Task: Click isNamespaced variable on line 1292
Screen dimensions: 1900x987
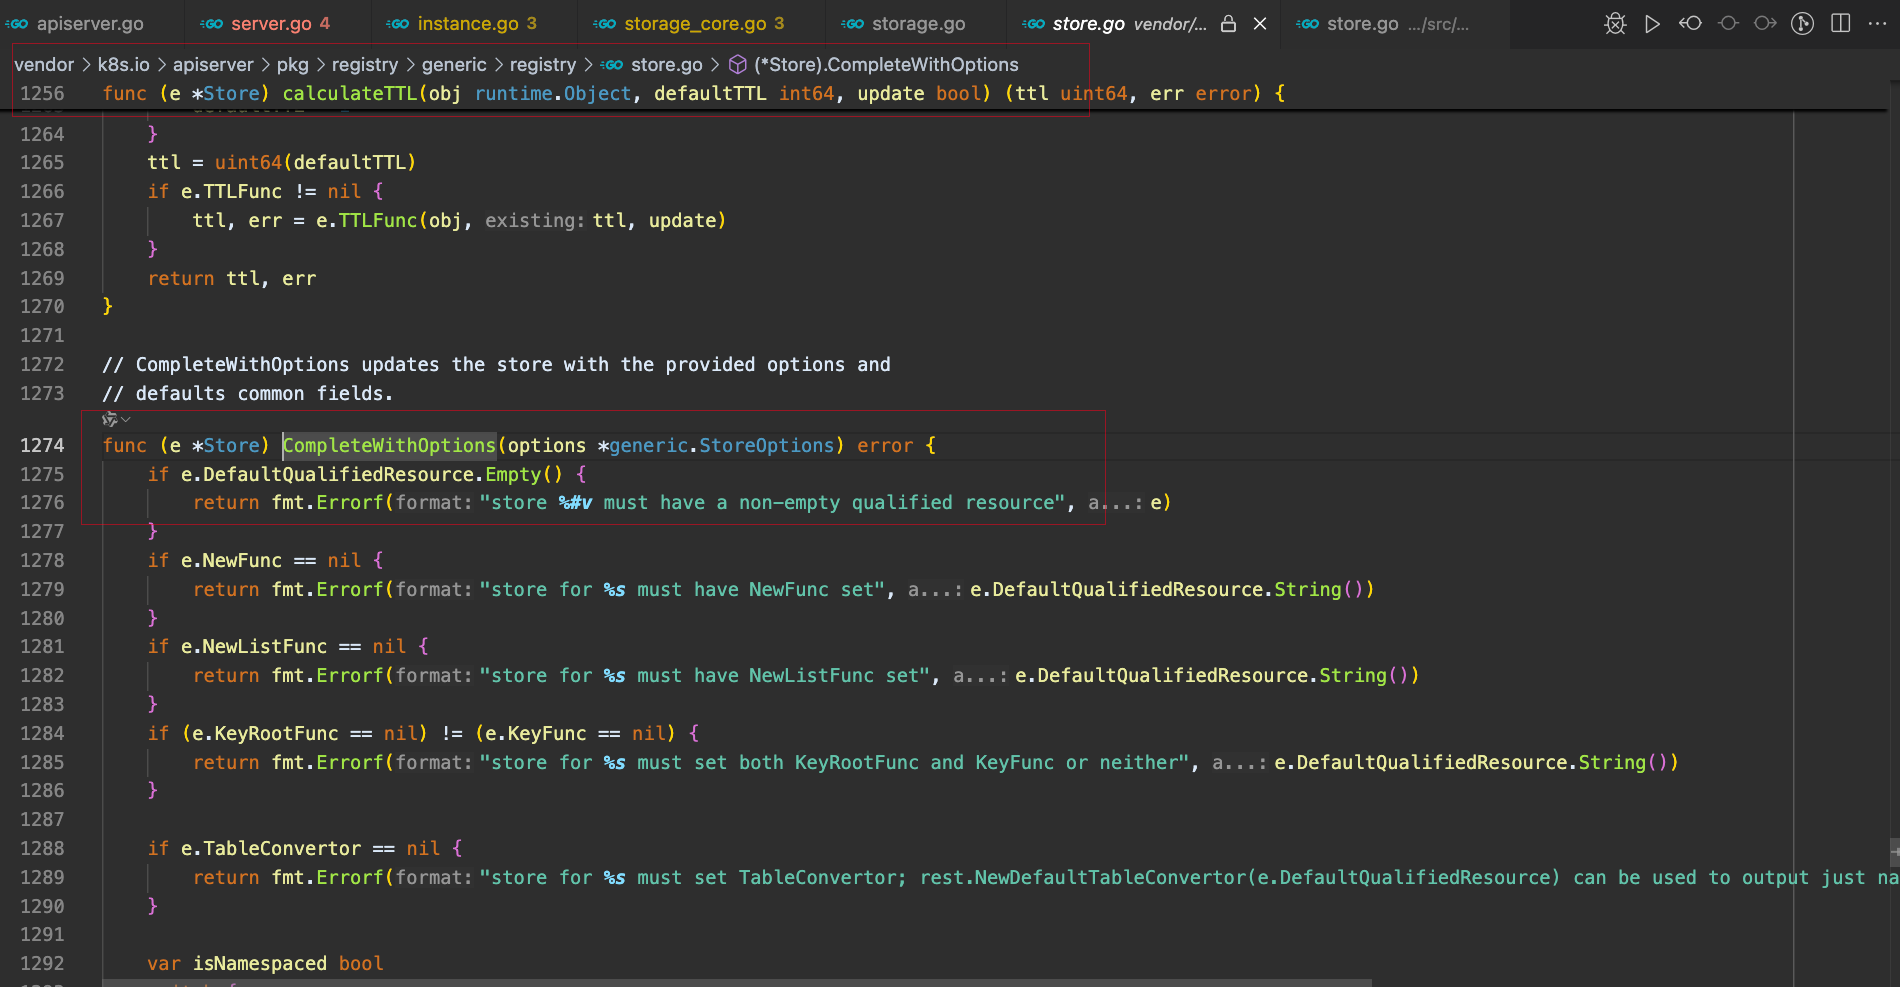Action: pyautogui.click(x=260, y=963)
